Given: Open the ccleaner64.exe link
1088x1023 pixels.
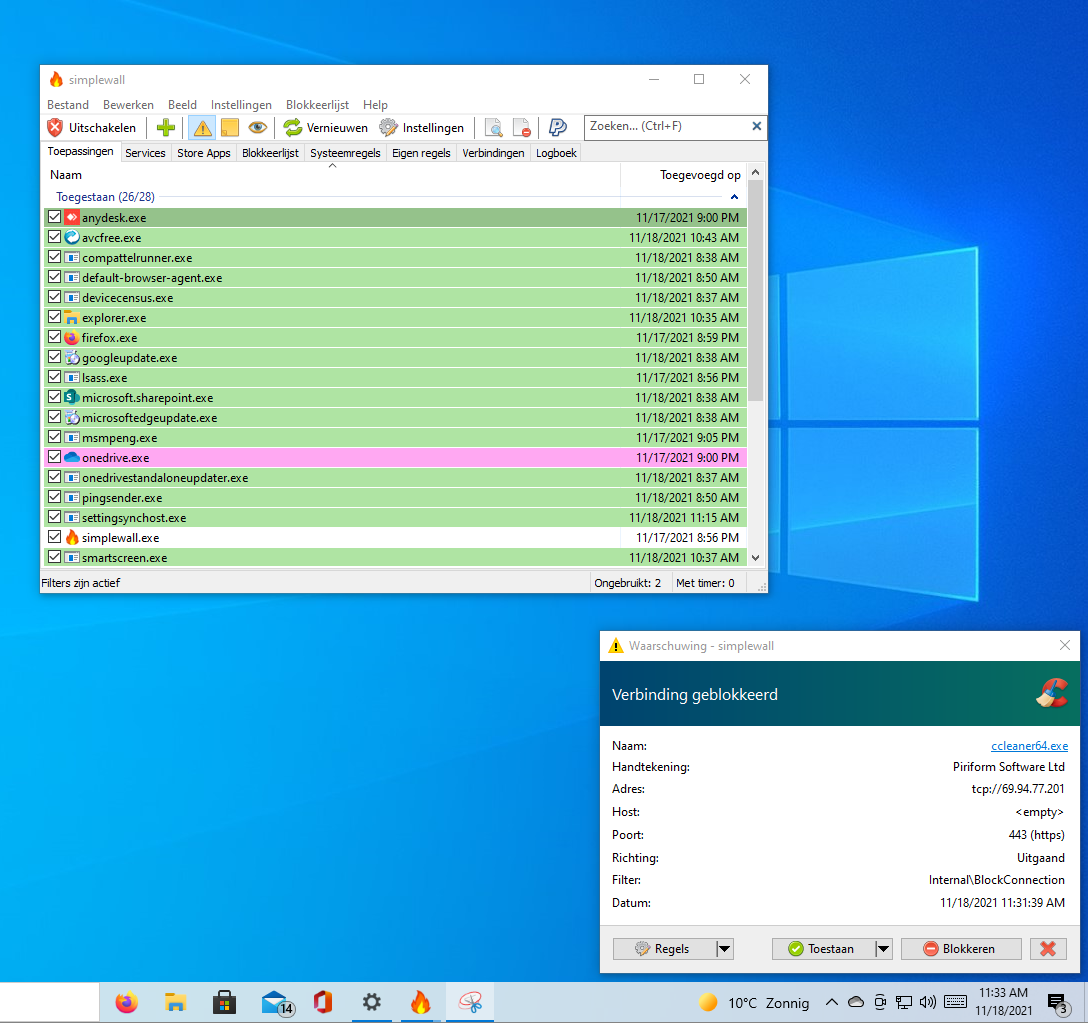Looking at the screenshot, I should [1029, 746].
